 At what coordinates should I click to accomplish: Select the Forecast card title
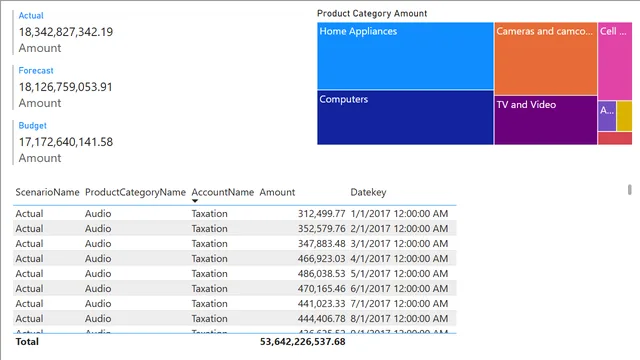point(36,71)
